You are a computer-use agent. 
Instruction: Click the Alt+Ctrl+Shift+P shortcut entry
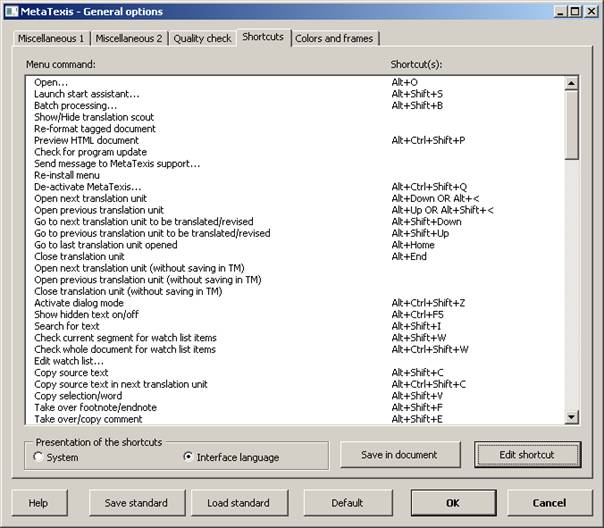[428, 140]
